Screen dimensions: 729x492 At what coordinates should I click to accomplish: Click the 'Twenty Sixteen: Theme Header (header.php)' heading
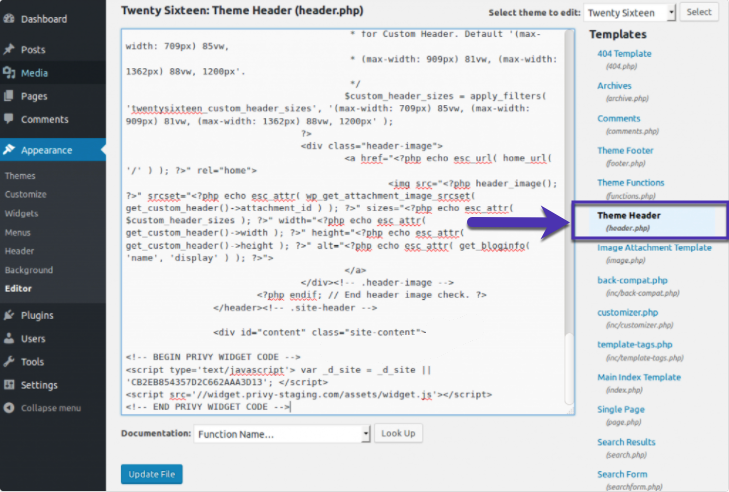[x=242, y=10]
